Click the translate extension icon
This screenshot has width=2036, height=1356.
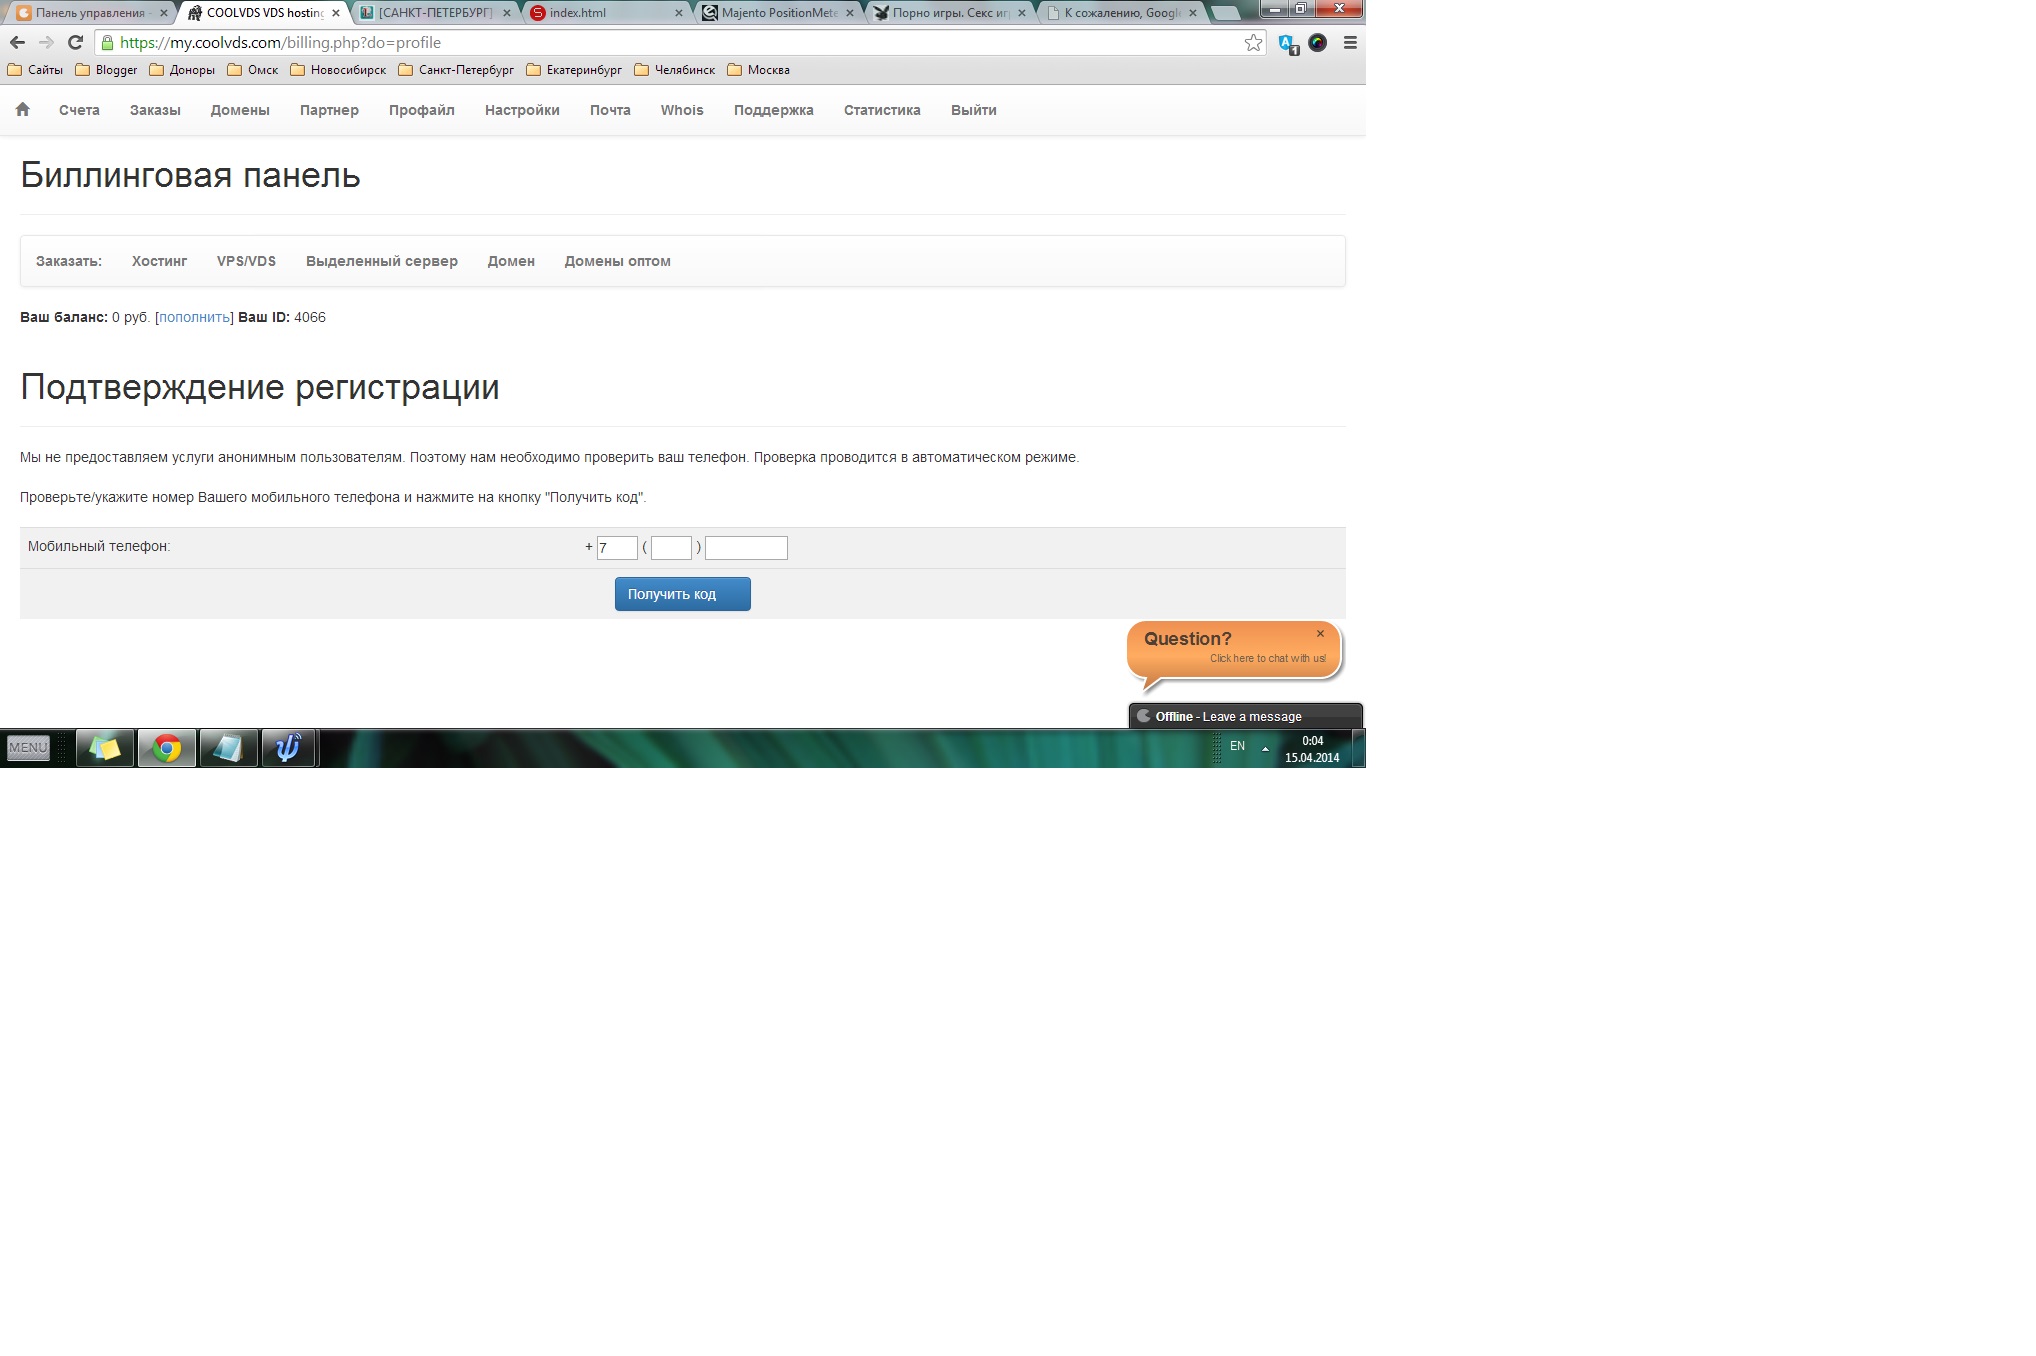(1288, 44)
